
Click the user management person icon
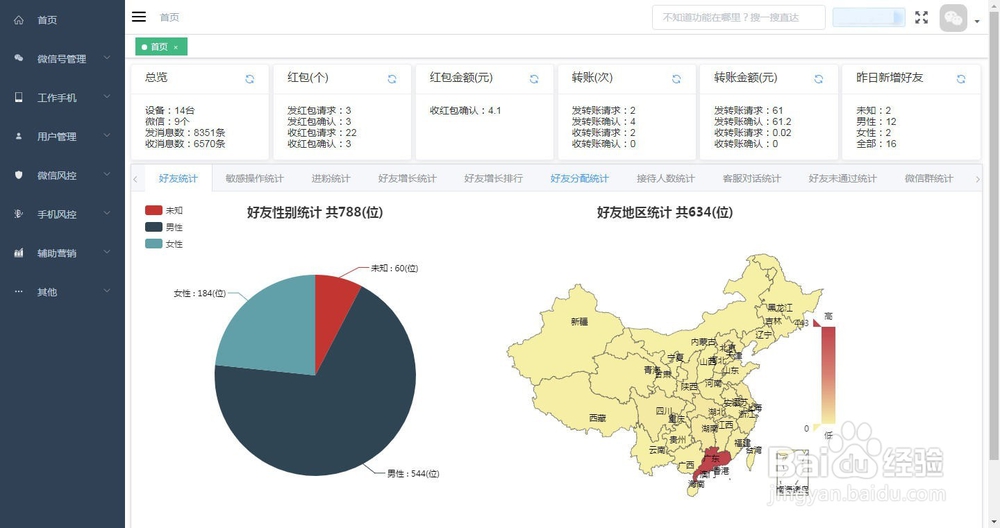point(18,136)
